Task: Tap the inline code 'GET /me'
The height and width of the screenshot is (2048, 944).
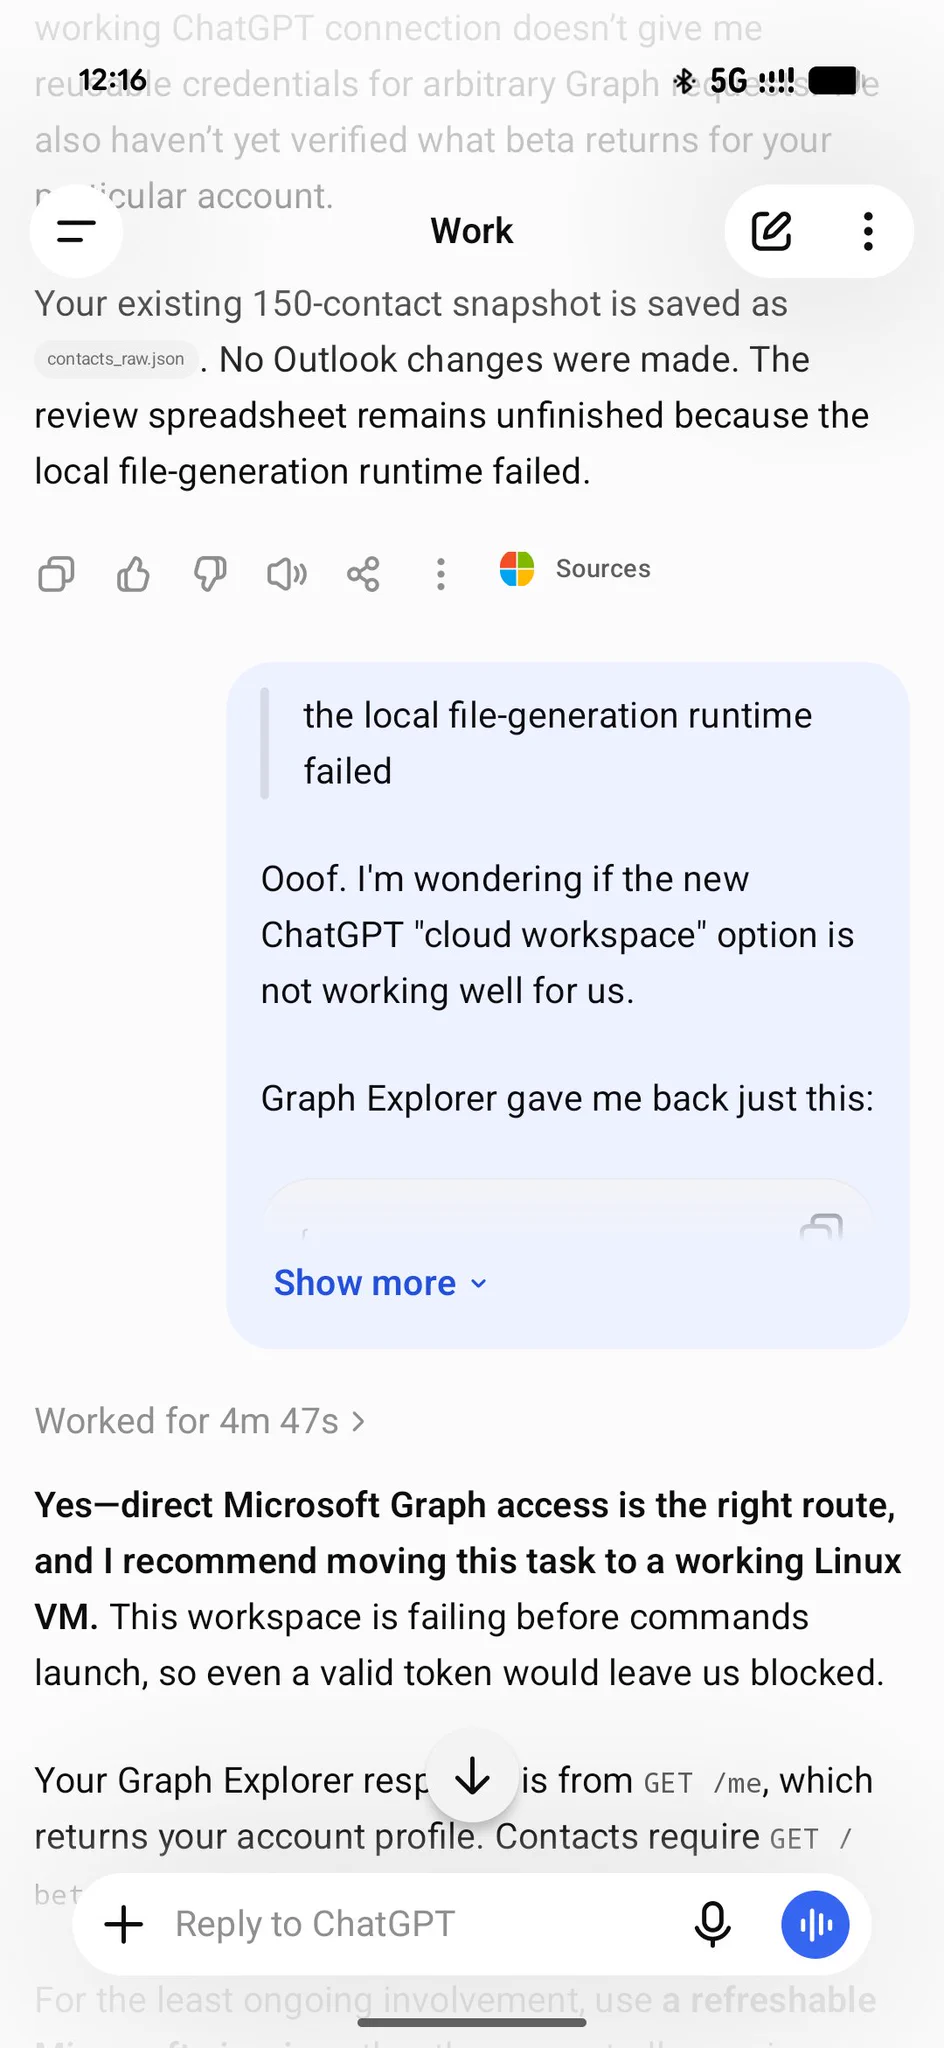Action: coord(703,1782)
